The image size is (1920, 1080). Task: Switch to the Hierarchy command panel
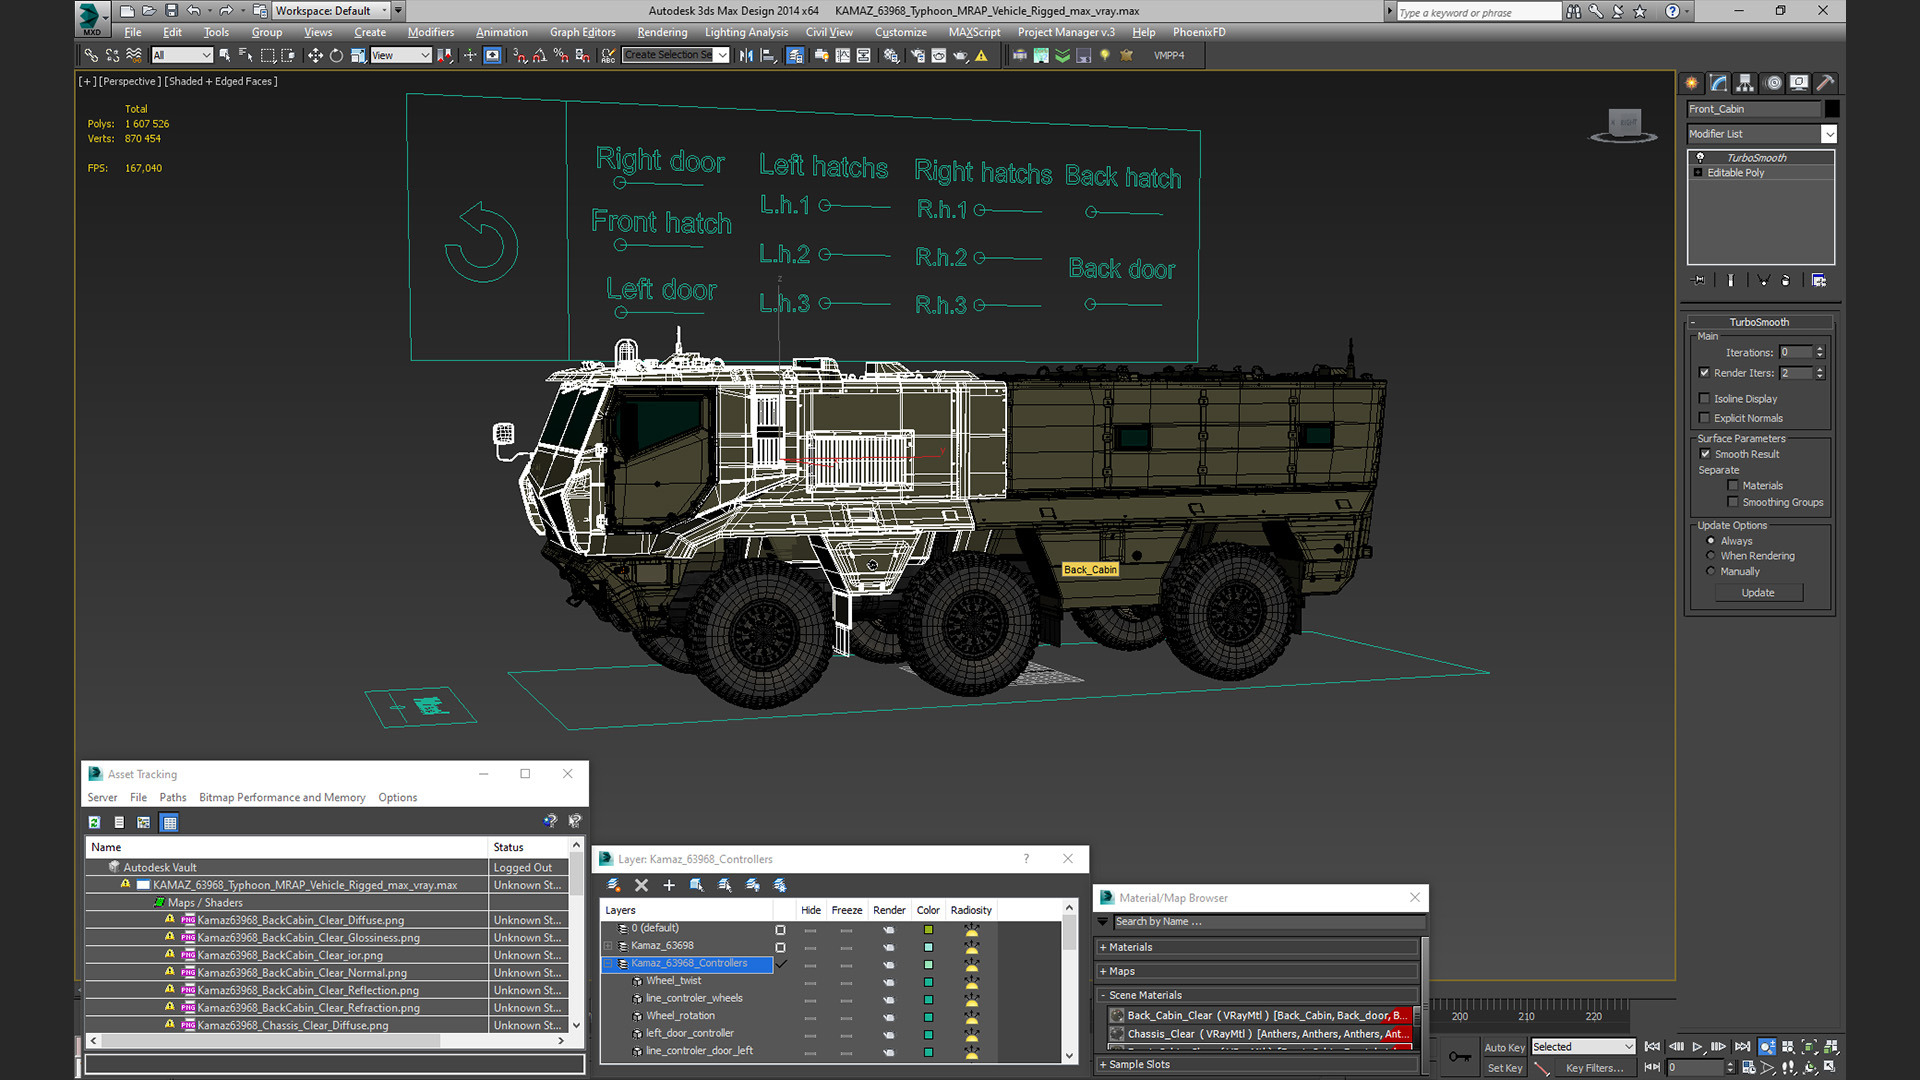click(x=1745, y=83)
